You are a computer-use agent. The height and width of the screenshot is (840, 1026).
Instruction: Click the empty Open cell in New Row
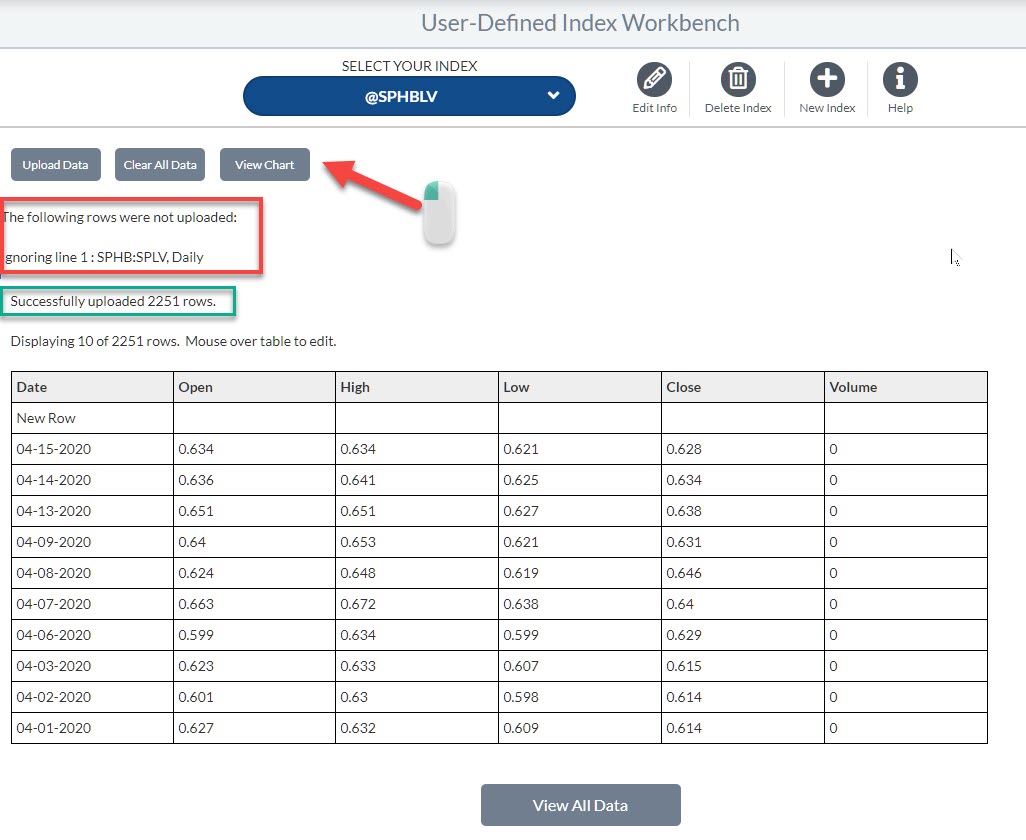click(x=254, y=418)
